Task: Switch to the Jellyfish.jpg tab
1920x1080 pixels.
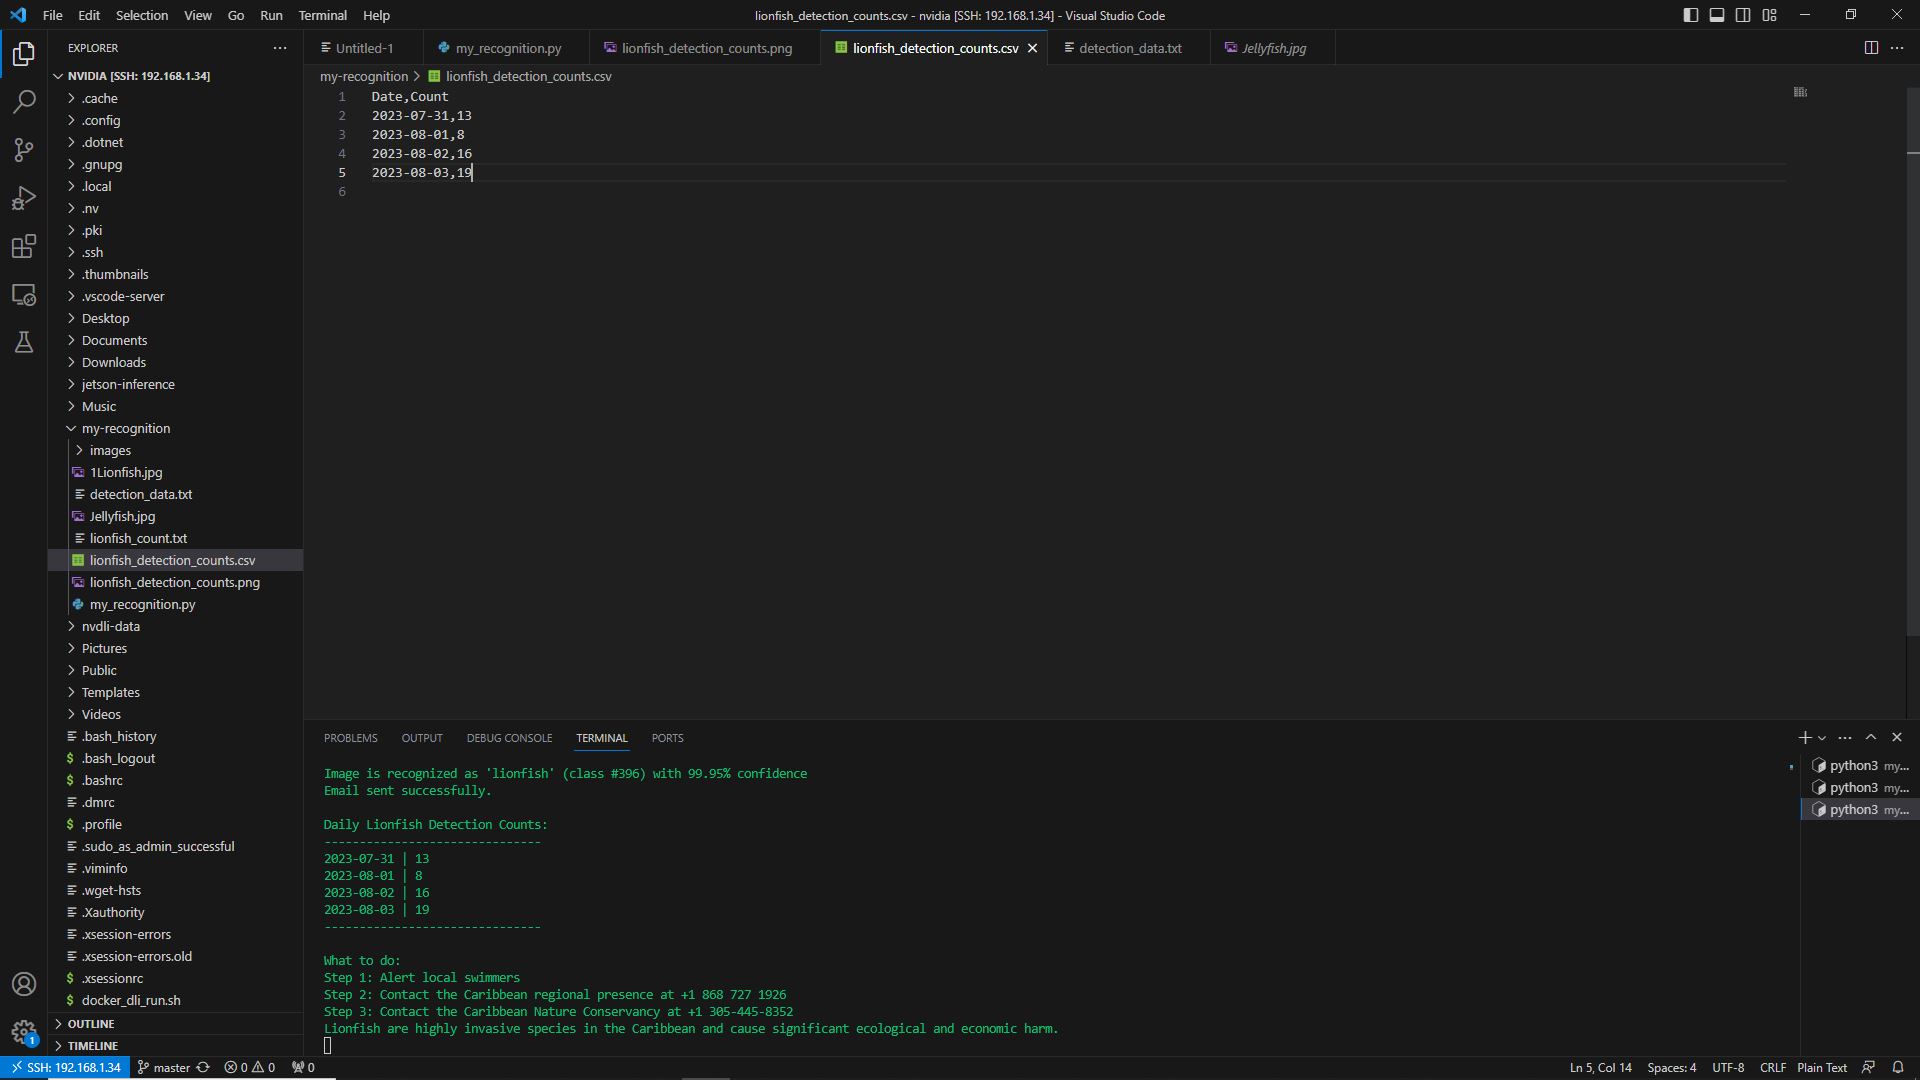Action: click(x=1272, y=48)
